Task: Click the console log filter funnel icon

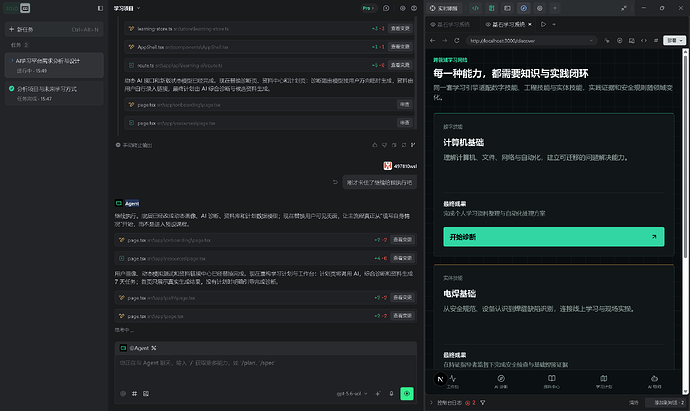Action: pos(483,403)
